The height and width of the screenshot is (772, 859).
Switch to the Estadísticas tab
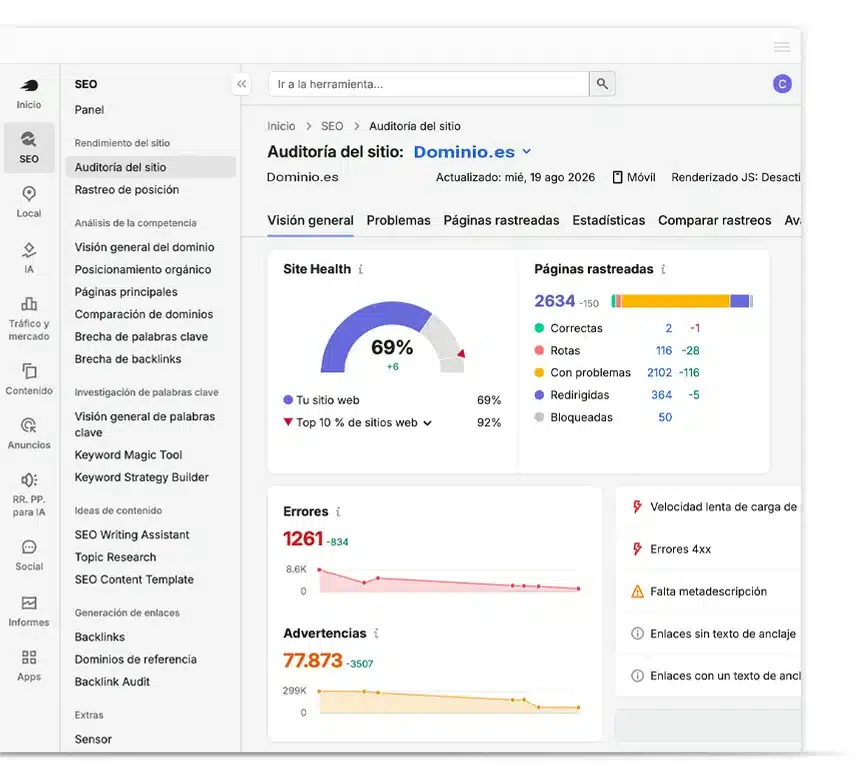coord(609,220)
